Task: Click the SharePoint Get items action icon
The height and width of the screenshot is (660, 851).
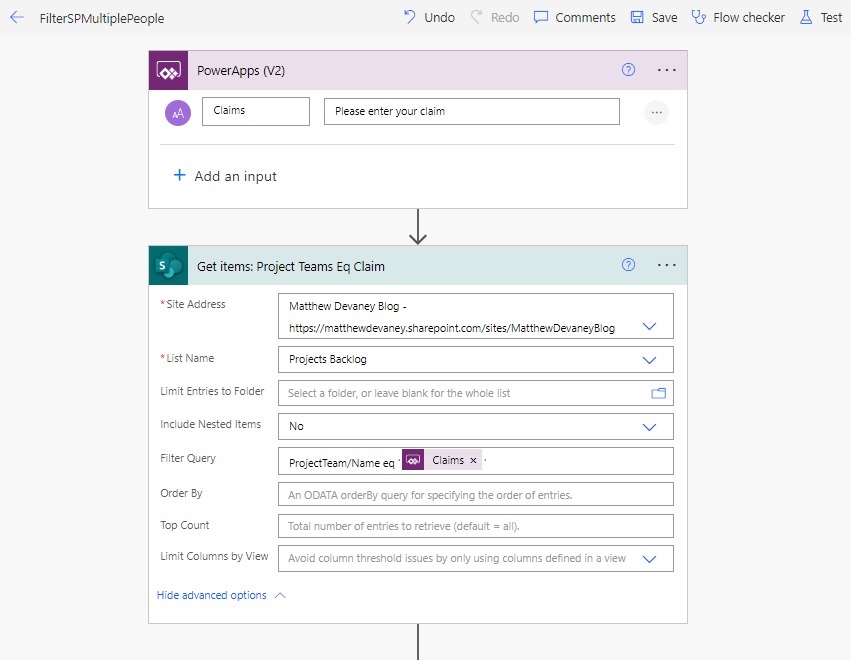Action: click(x=169, y=265)
